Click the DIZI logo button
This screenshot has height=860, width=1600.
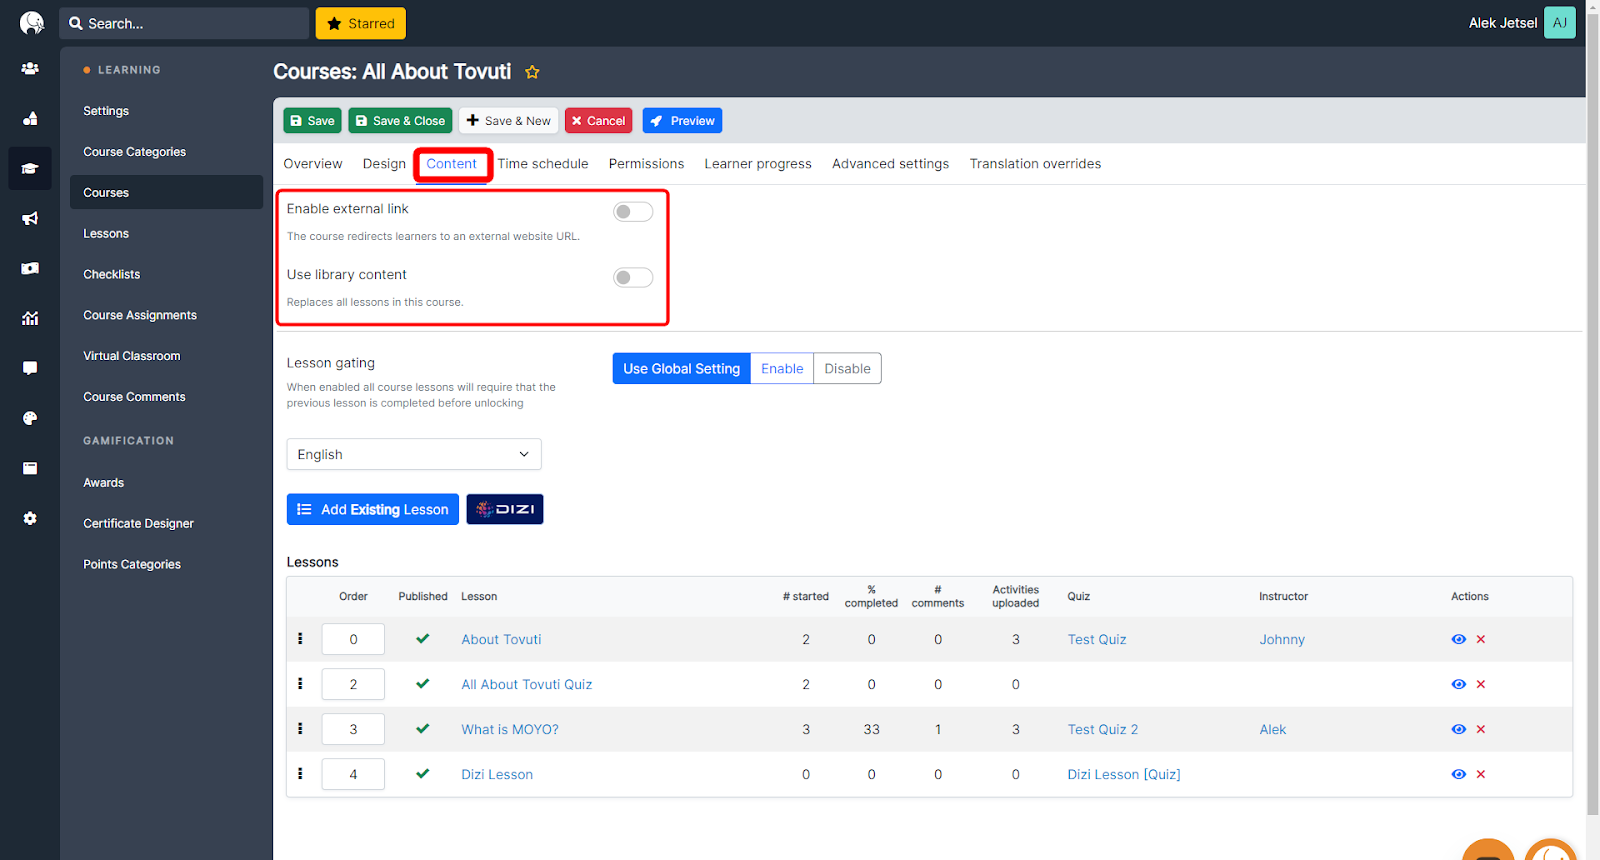click(x=505, y=509)
